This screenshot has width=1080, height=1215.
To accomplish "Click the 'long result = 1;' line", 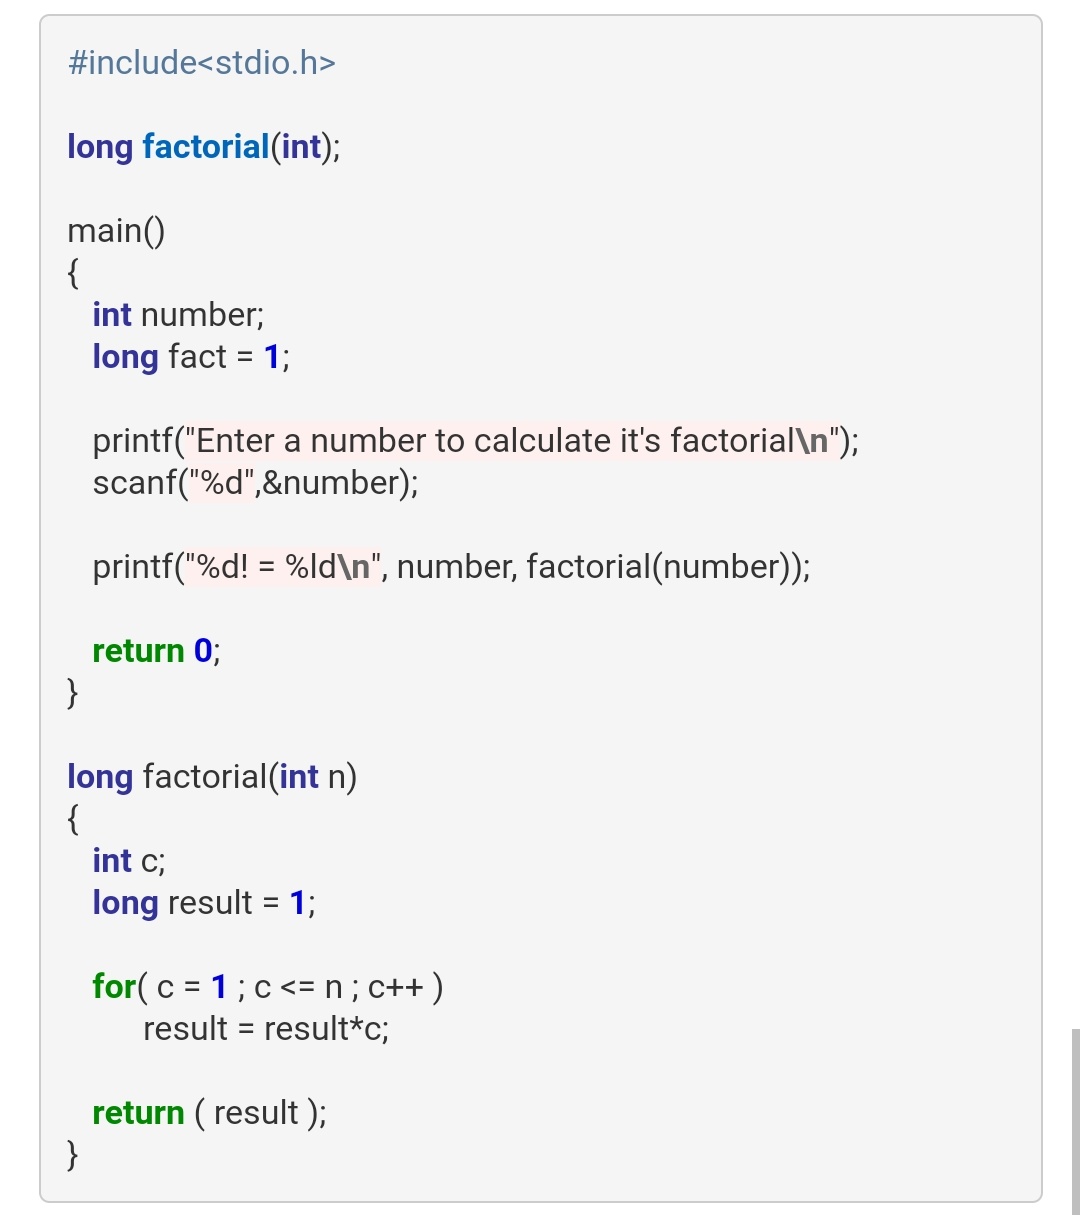I will [x=203, y=903].
